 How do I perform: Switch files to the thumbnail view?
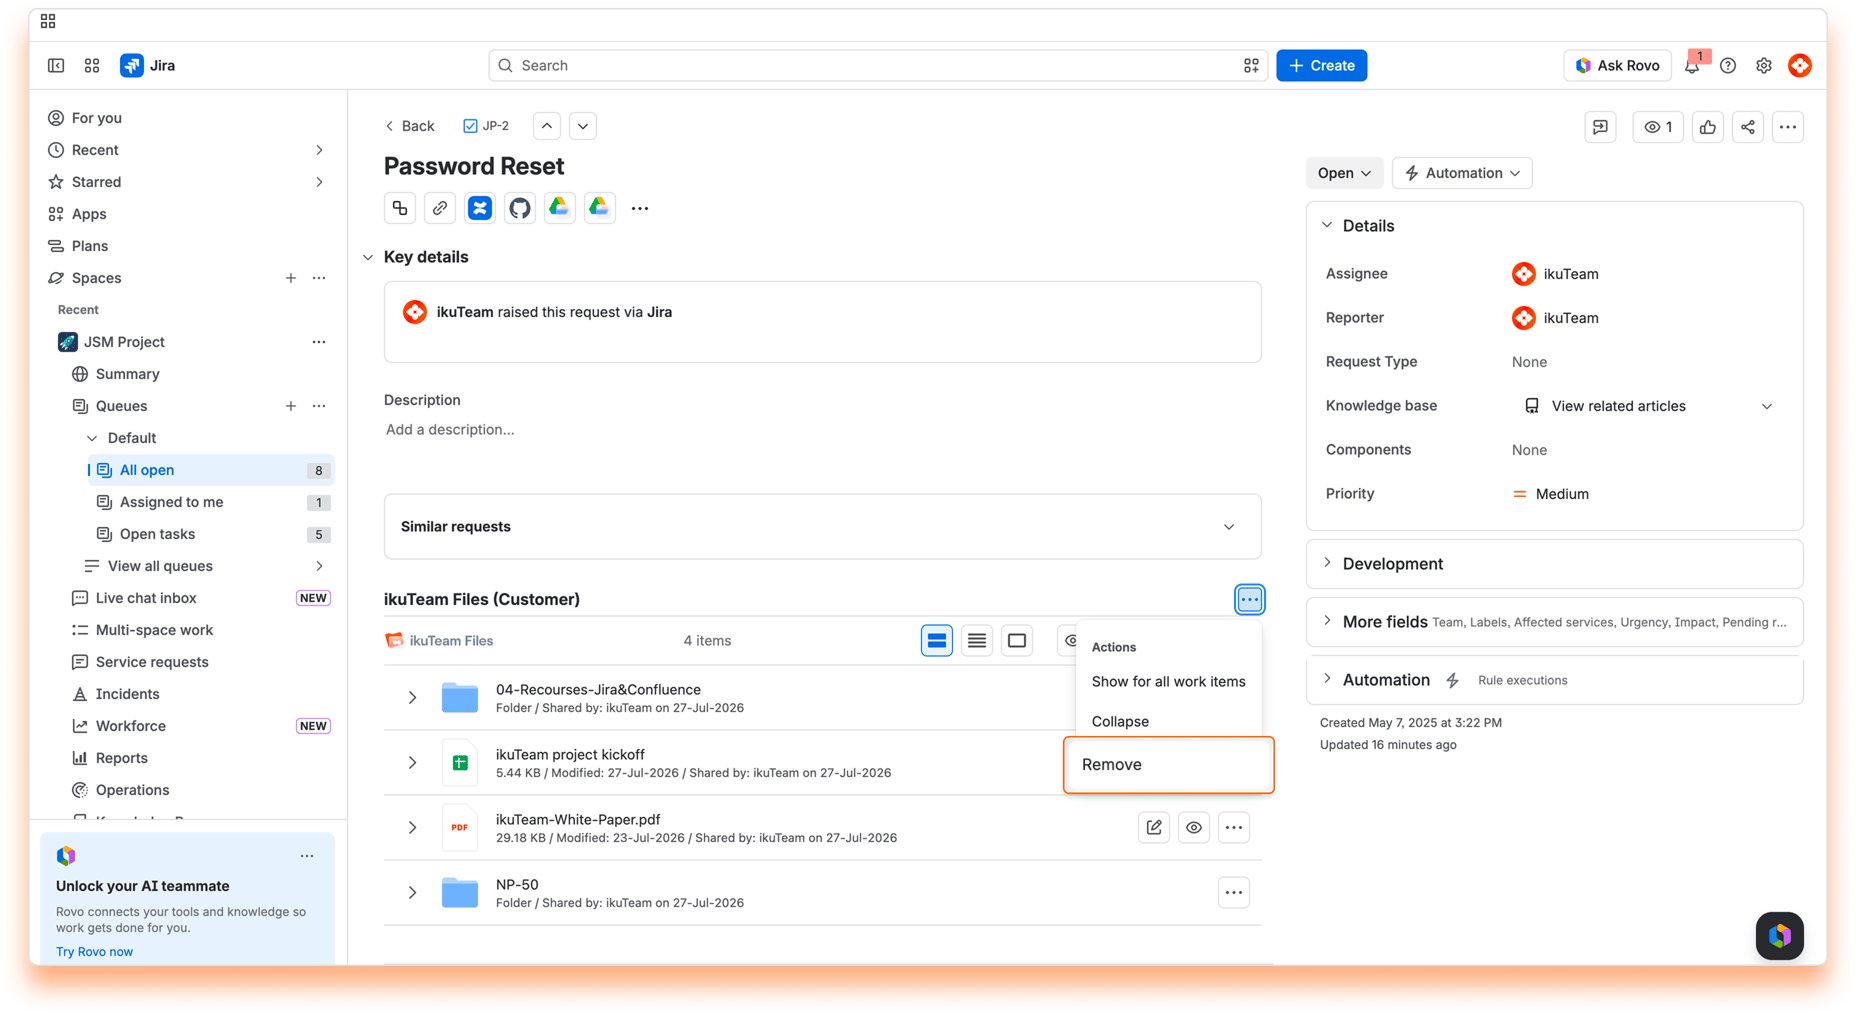(x=1017, y=641)
